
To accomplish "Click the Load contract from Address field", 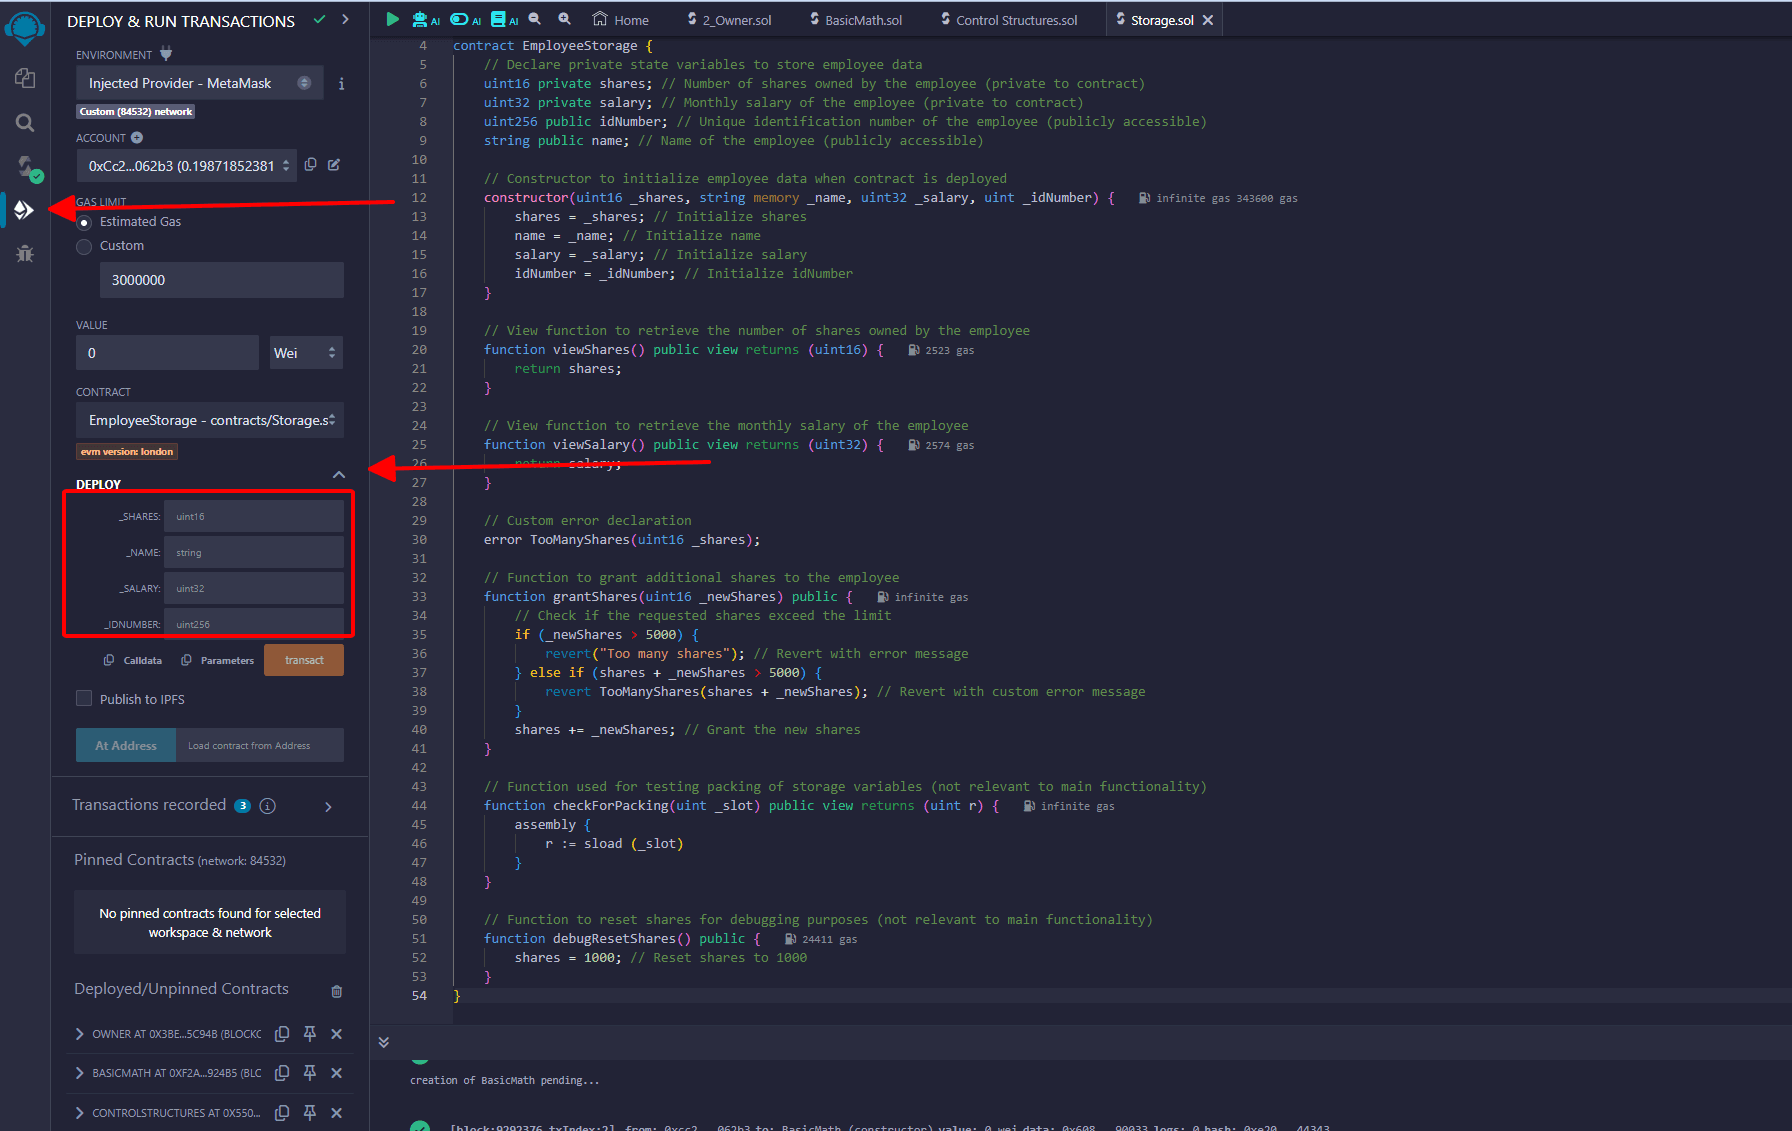I will click(x=260, y=745).
